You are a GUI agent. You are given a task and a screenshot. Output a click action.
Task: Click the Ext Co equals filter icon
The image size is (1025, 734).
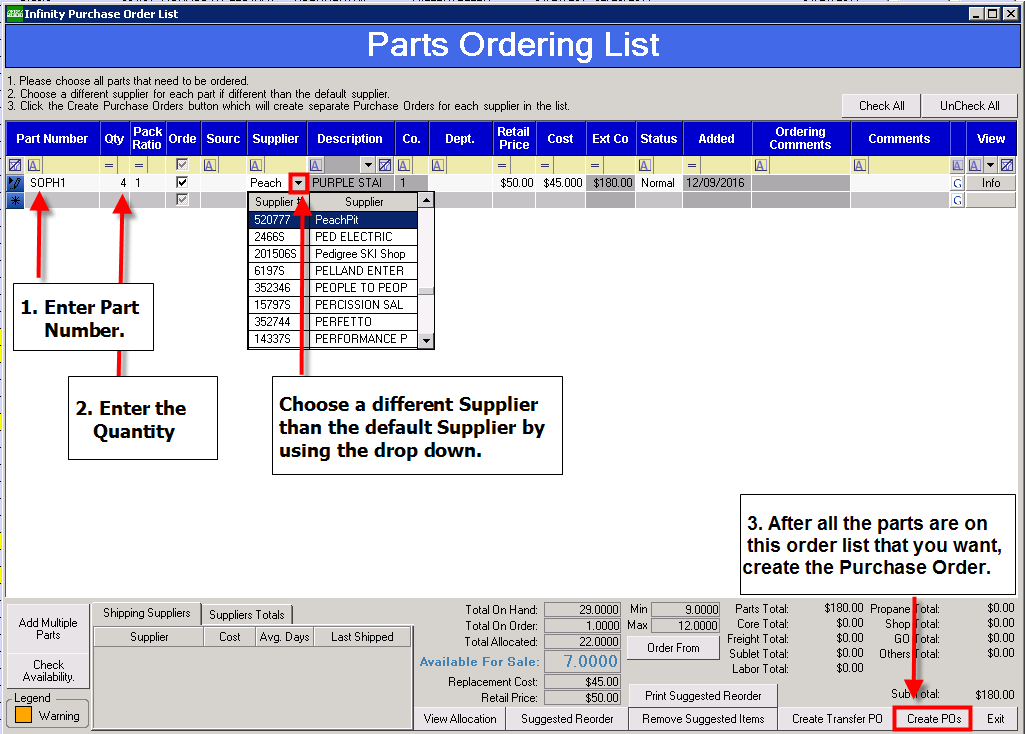595,165
